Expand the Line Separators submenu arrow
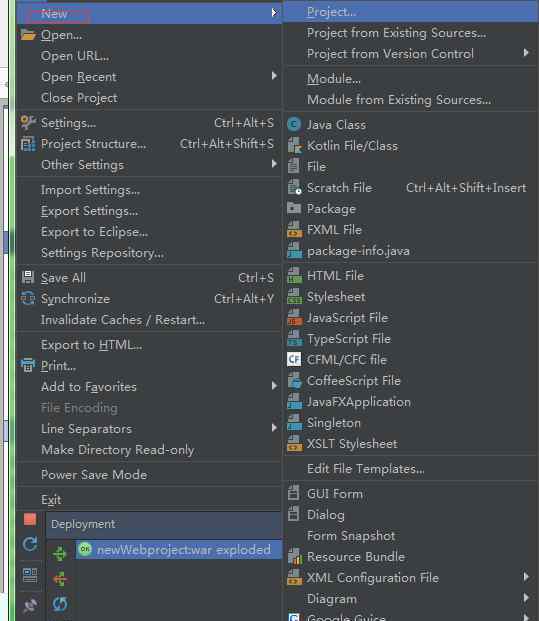The height and width of the screenshot is (621, 539). 274,428
